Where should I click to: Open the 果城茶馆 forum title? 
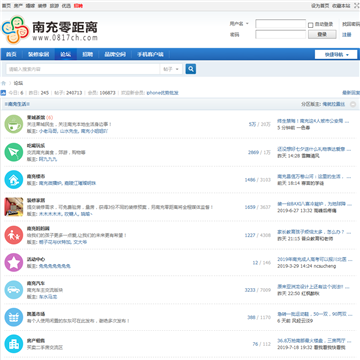36,118
